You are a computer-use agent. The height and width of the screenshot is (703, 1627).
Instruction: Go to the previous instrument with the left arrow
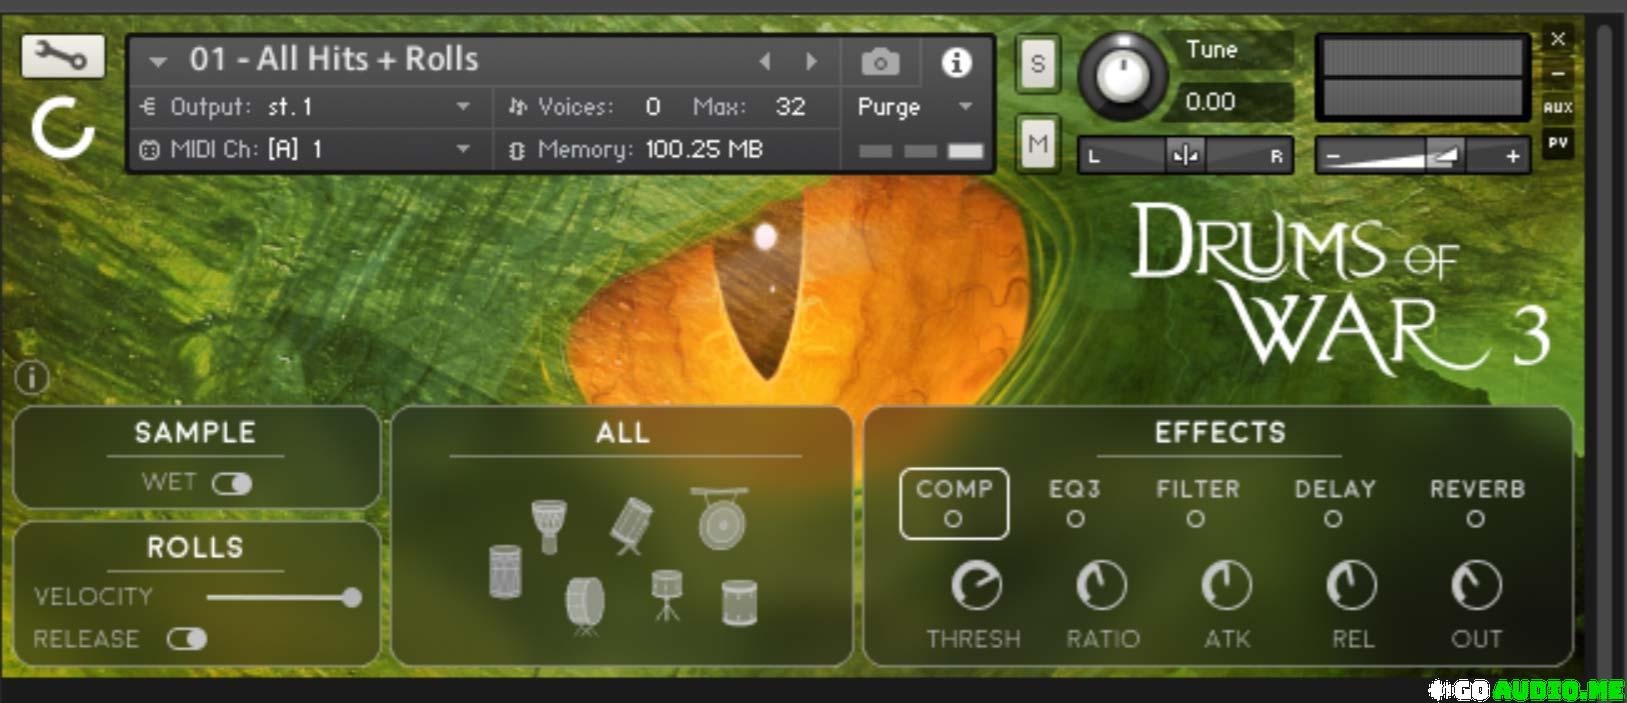[x=766, y=62]
